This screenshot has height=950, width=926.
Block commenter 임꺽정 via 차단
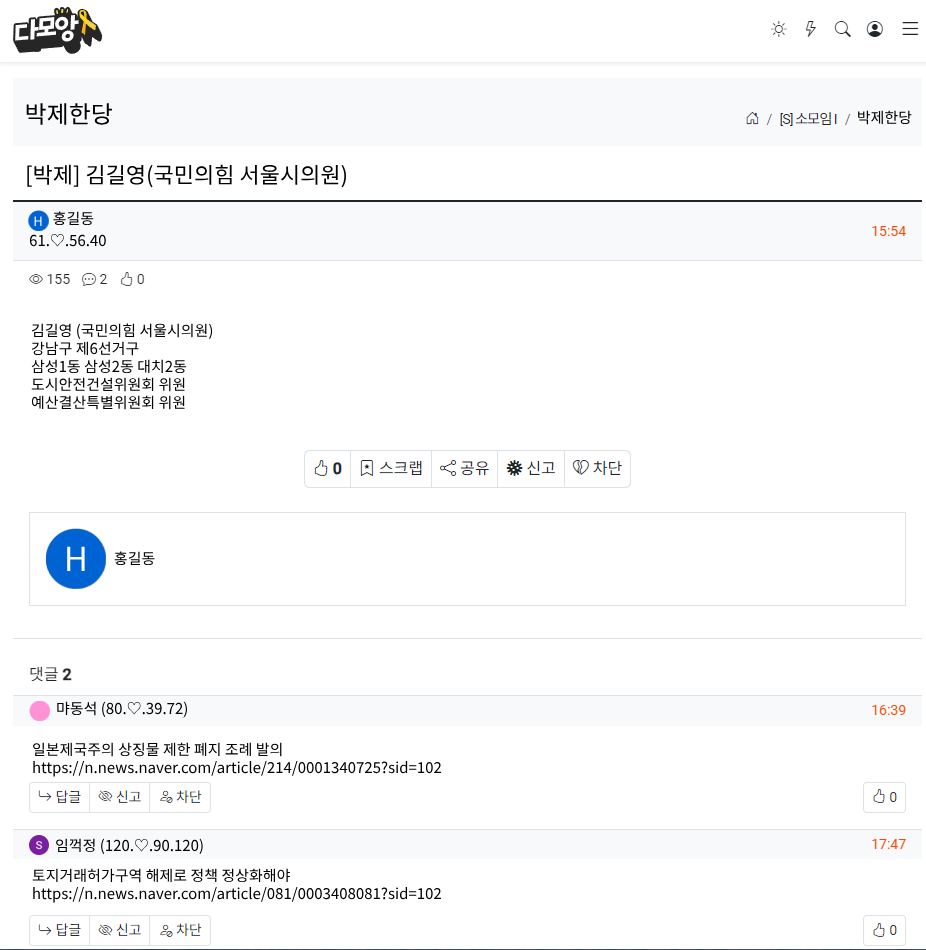click(180, 930)
